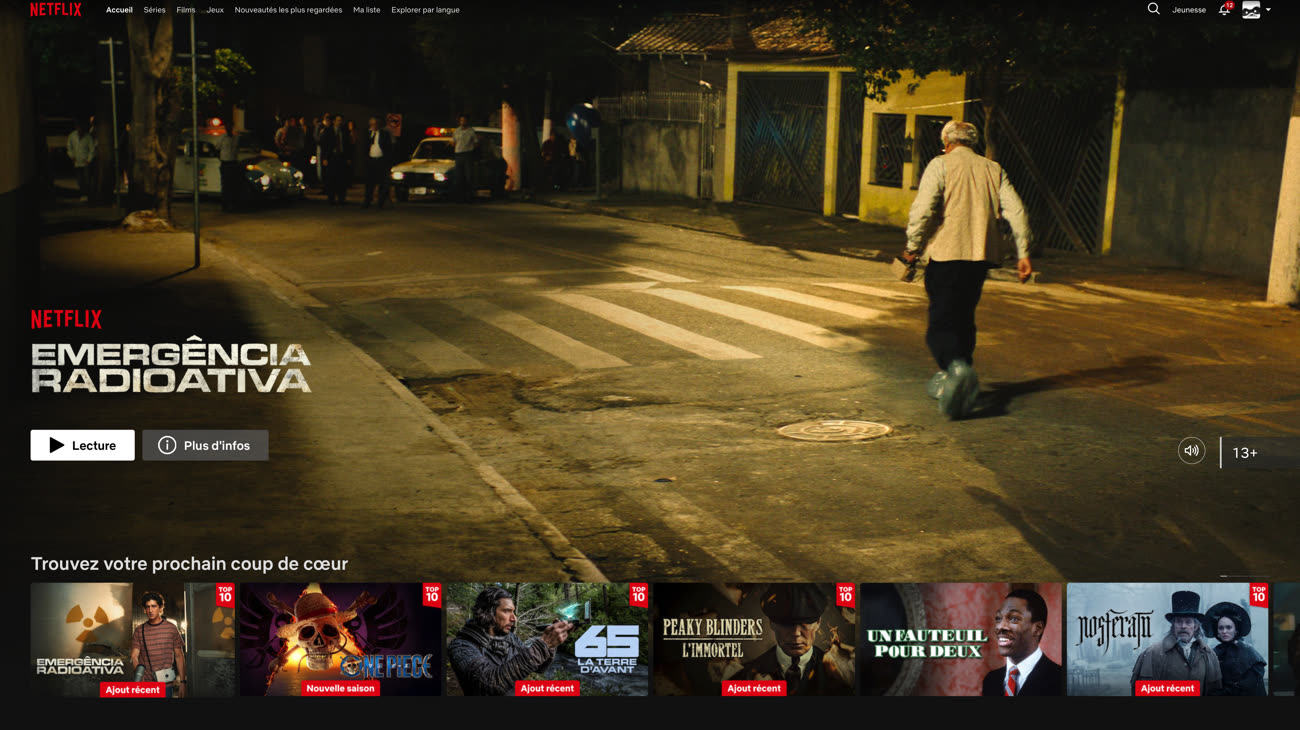Go to the Séries section

[154, 10]
